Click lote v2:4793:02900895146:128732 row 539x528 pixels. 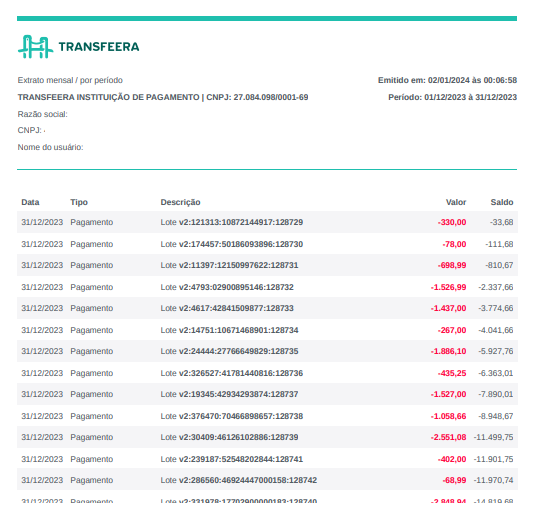[267, 287]
